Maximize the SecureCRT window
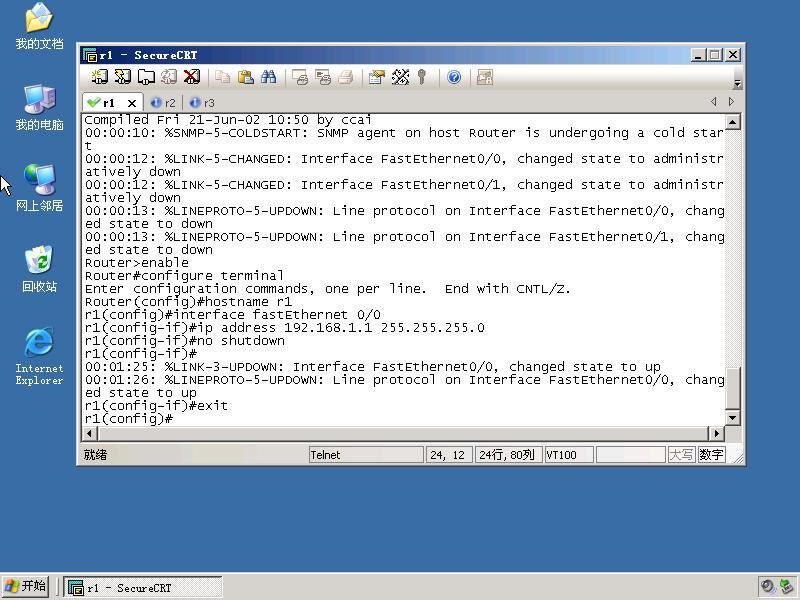 click(x=715, y=55)
